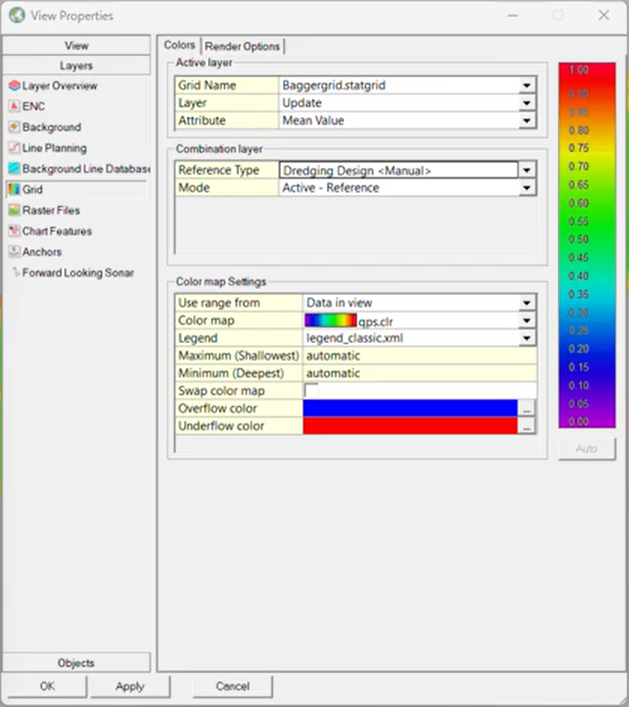Viewport: 629px width, 707px height.
Task: Open the Color map qps.clr dropdown
Action: pyautogui.click(x=526, y=321)
